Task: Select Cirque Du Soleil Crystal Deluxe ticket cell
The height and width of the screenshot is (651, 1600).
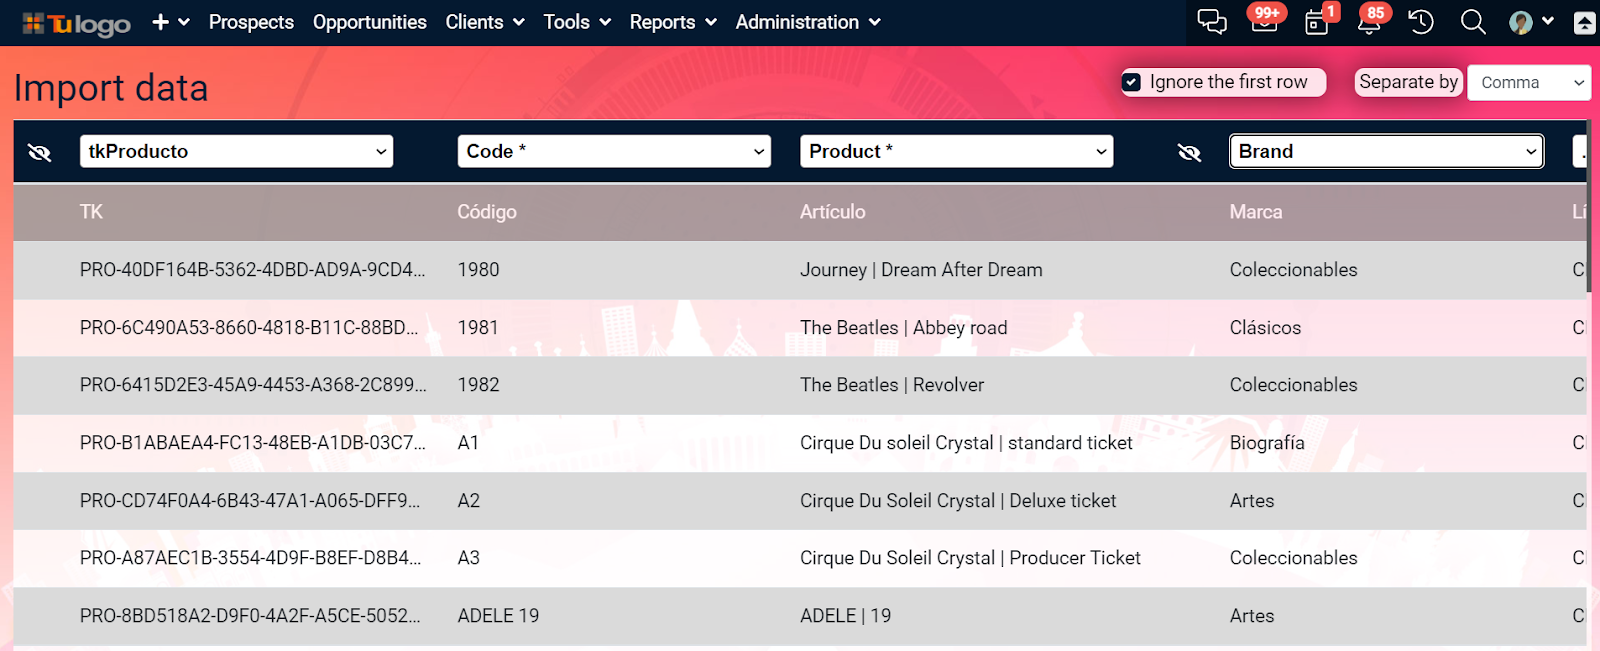Action: pyautogui.click(x=958, y=501)
